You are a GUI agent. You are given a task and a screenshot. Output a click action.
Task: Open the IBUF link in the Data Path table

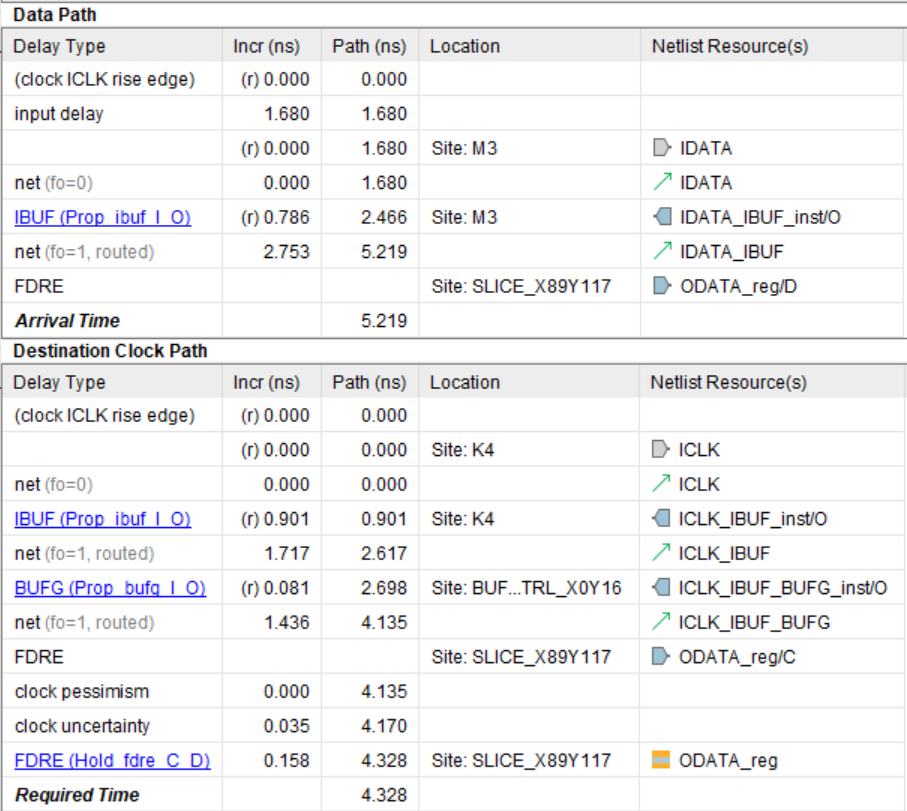click(x=102, y=217)
